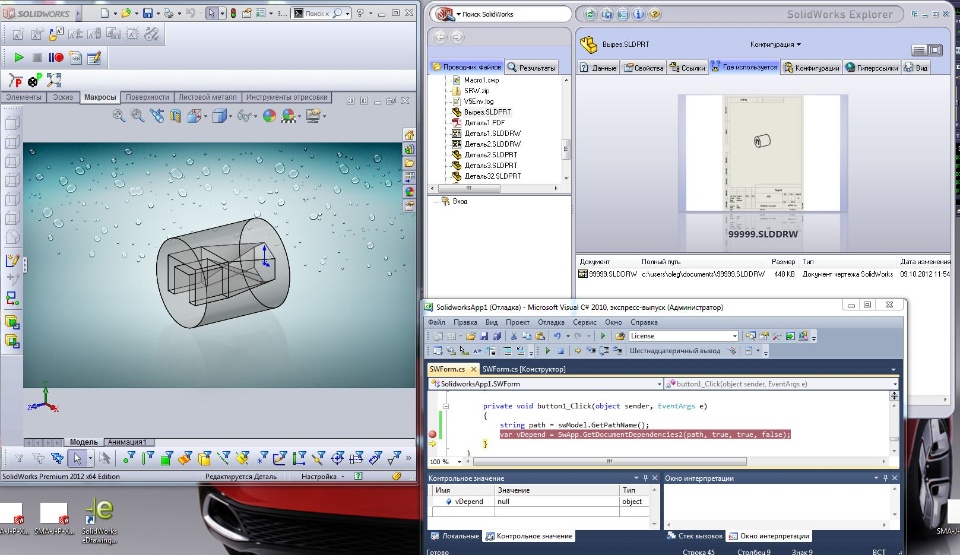
Task: Open SolidWorks eDrawings desktop shortcut
Action: tap(99, 521)
